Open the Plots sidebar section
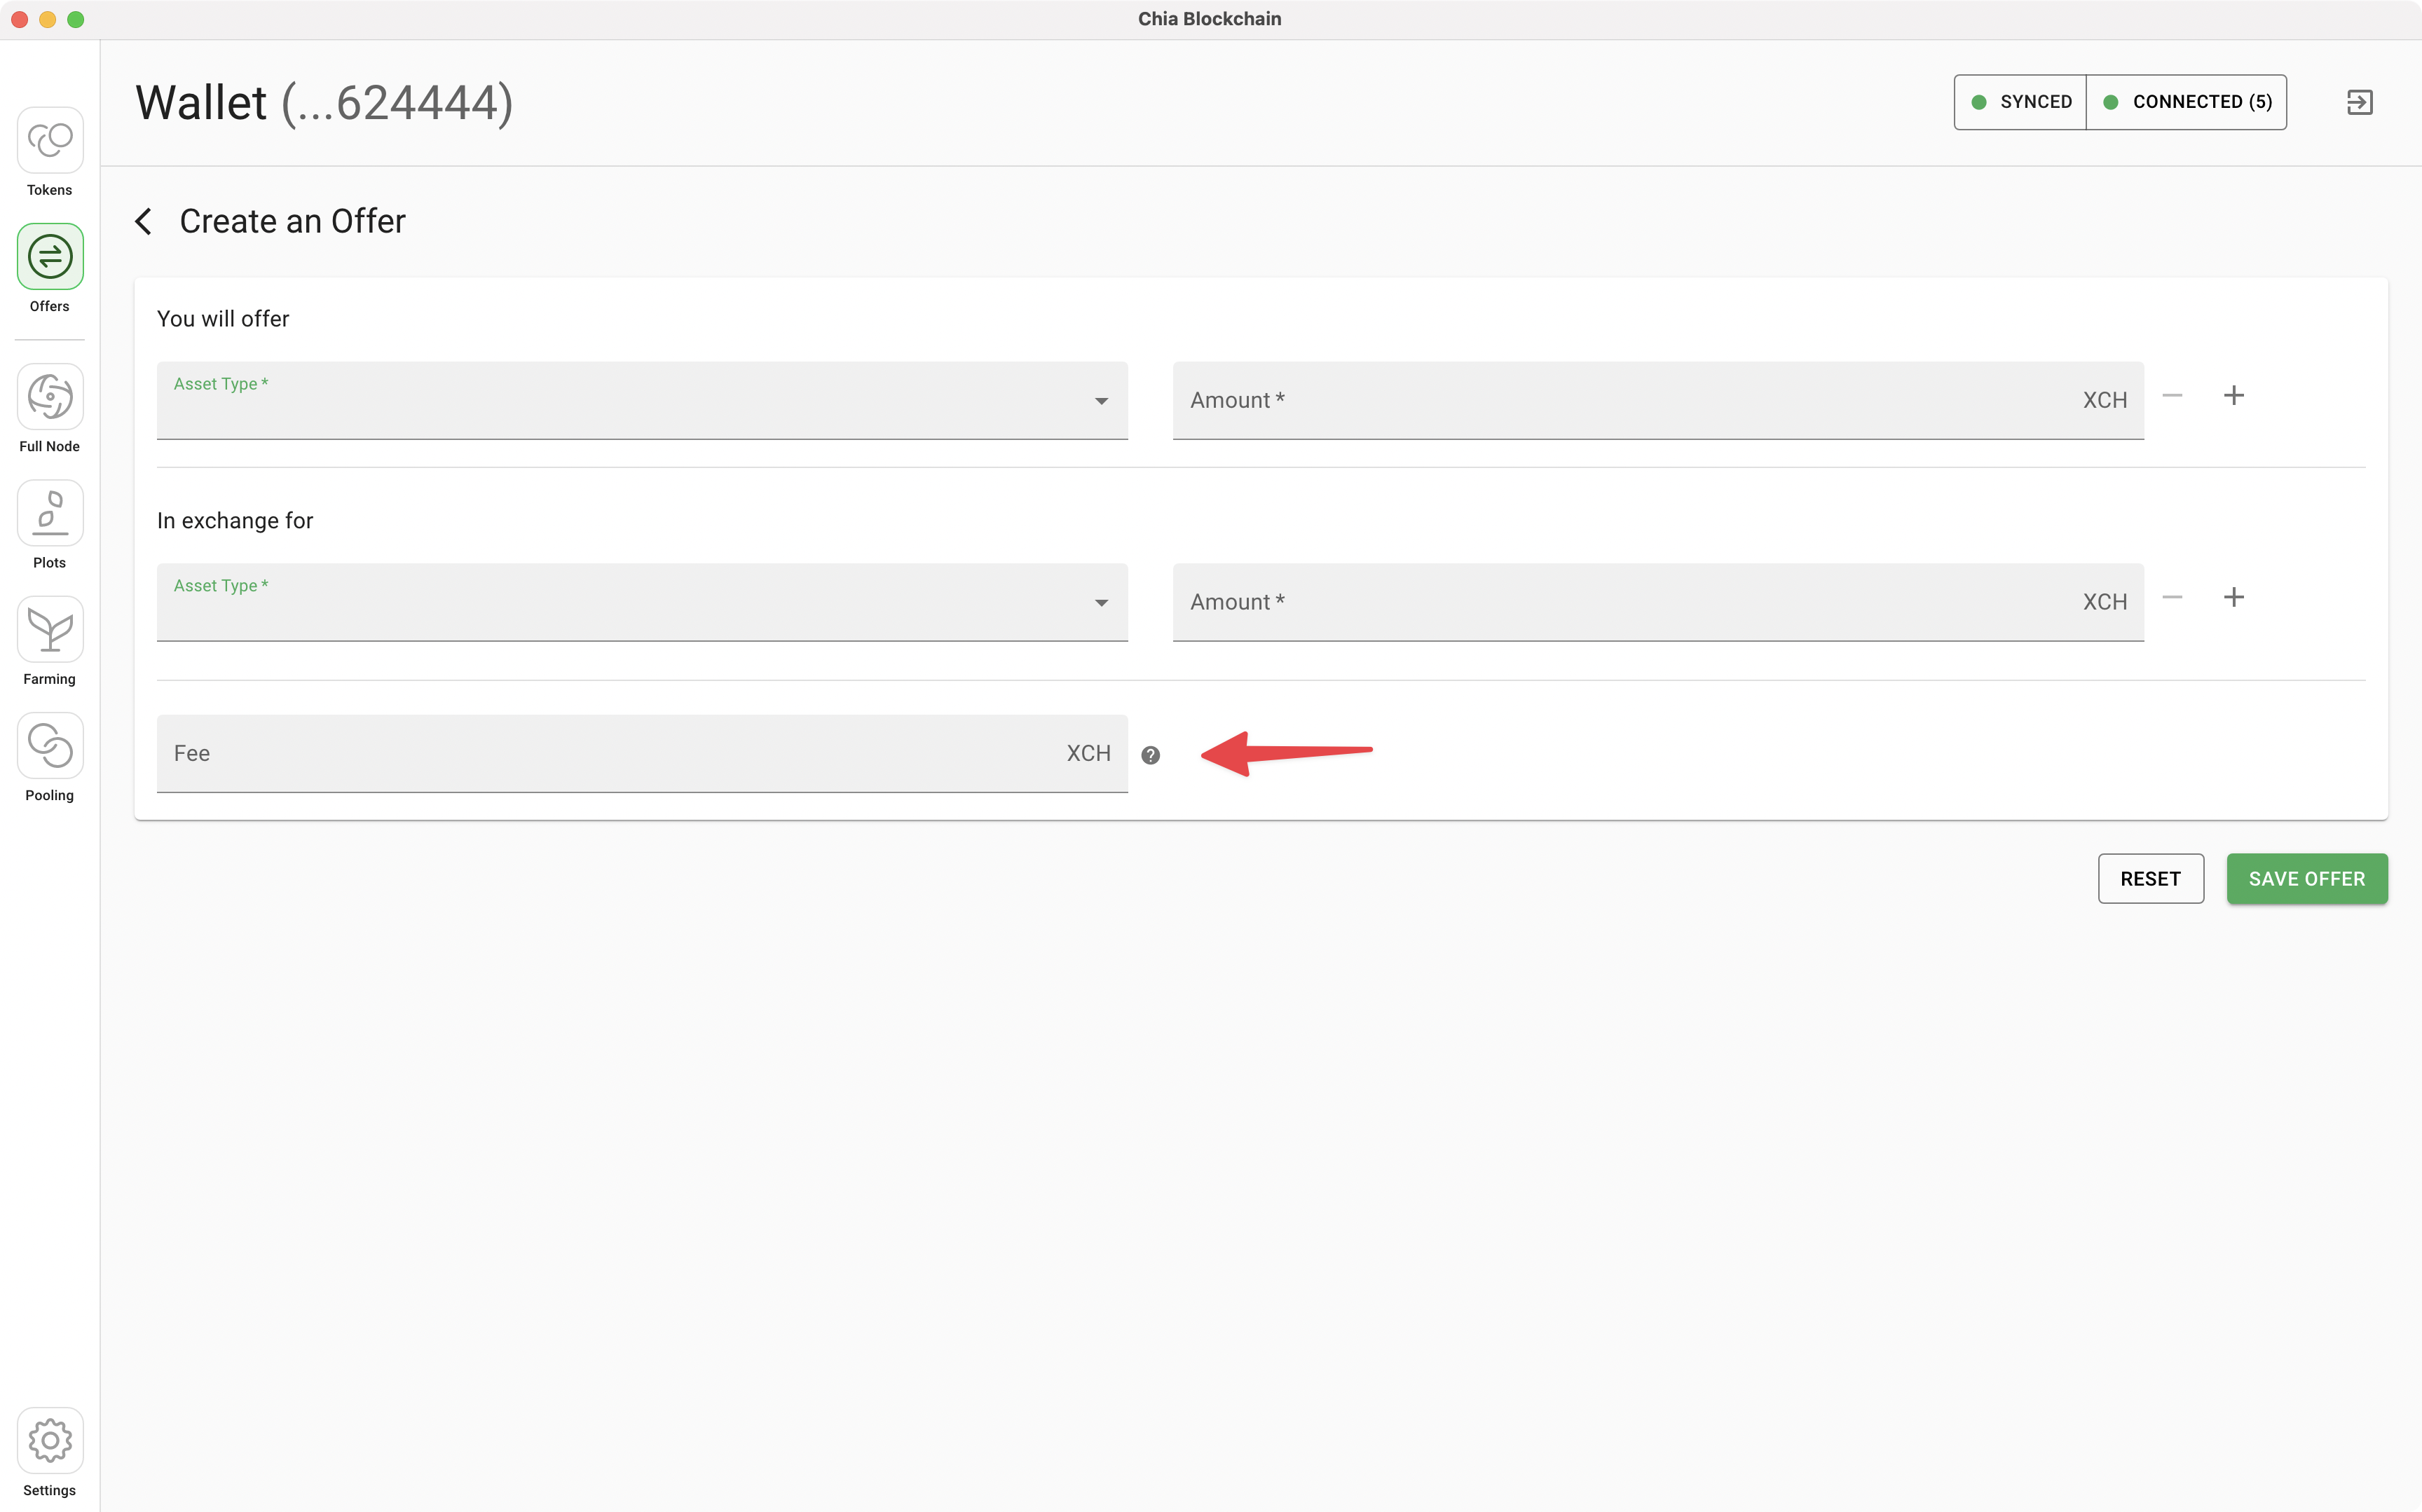The image size is (2422, 1512). pos(50,513)
